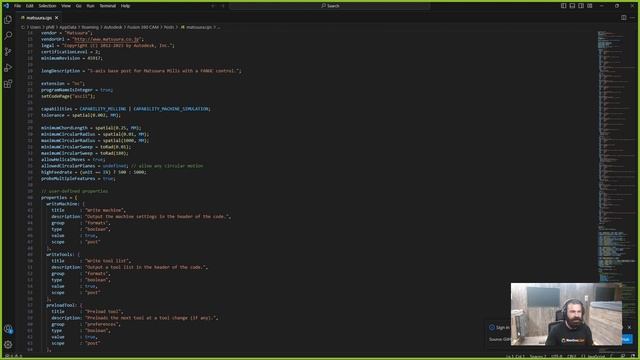Close the sign-in notification popup
Screen dimensions: 640x360
[629, 327]
